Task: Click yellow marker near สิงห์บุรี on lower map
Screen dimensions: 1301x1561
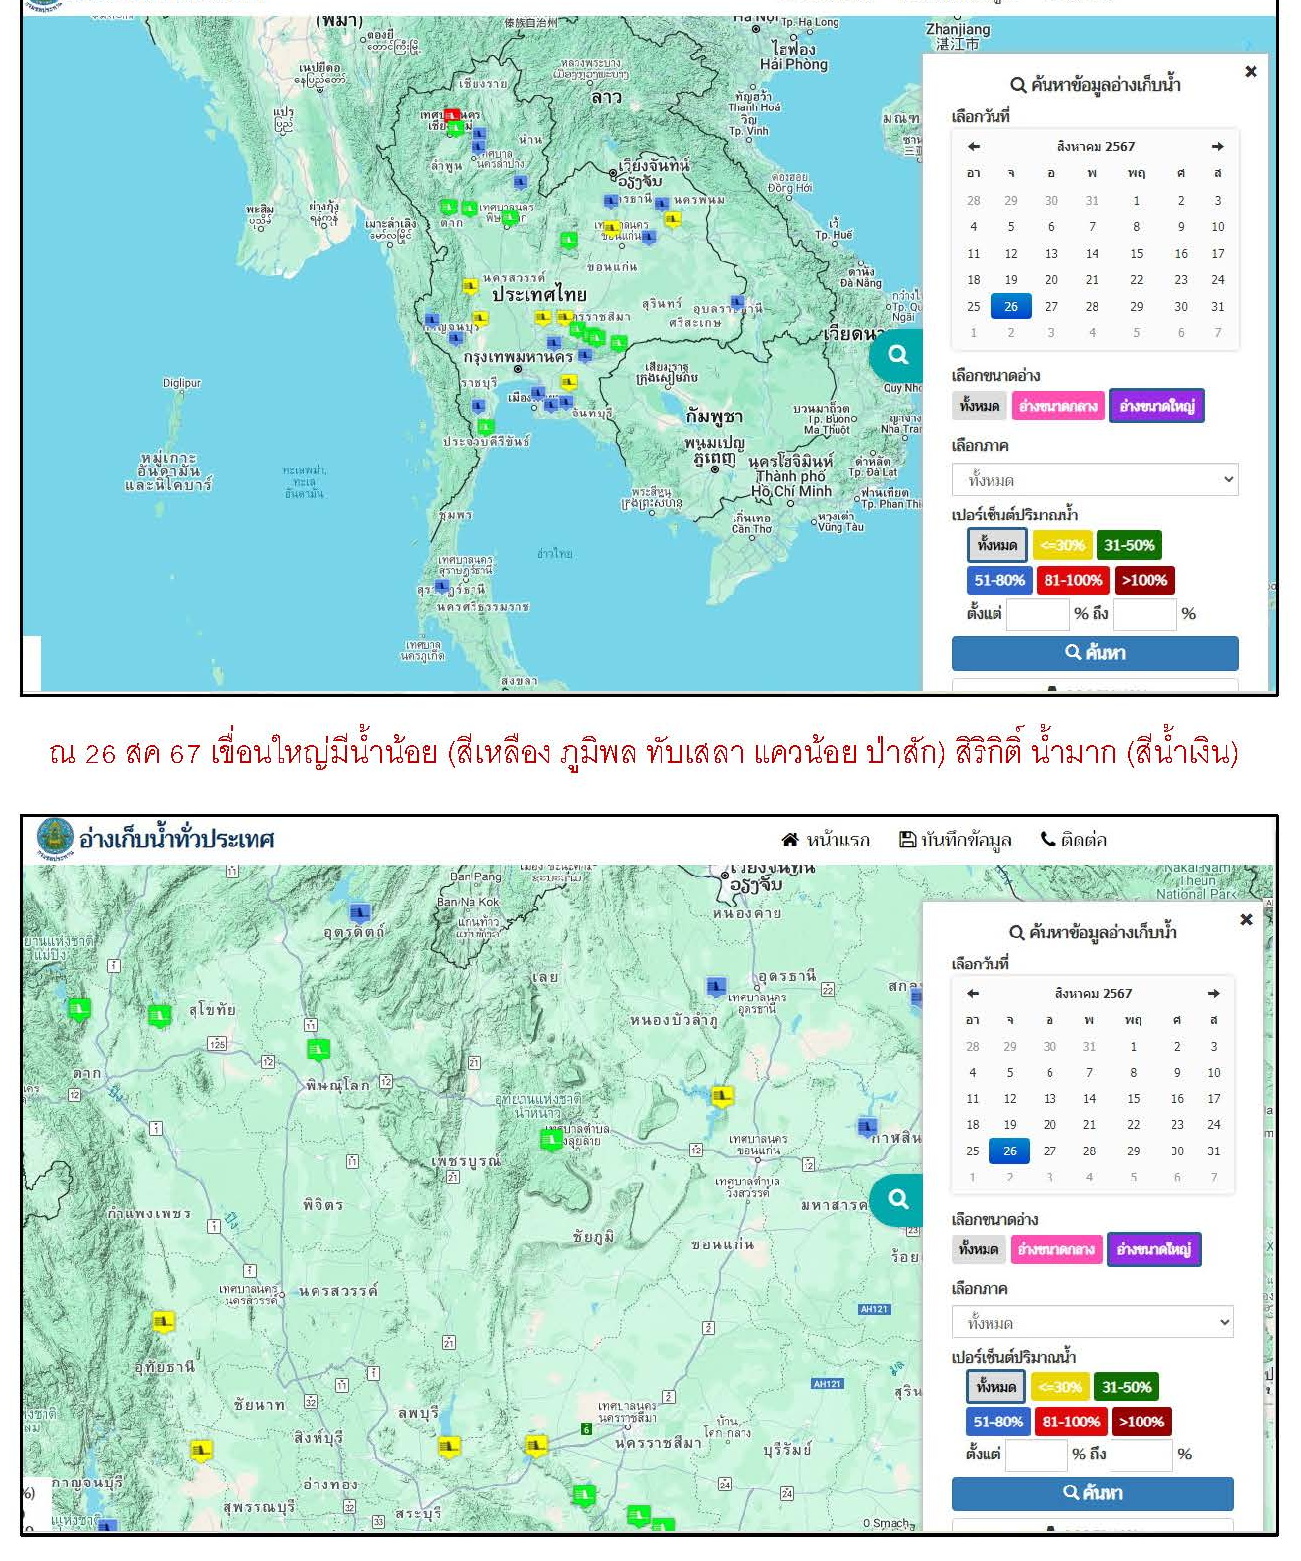Action: 202,1451
